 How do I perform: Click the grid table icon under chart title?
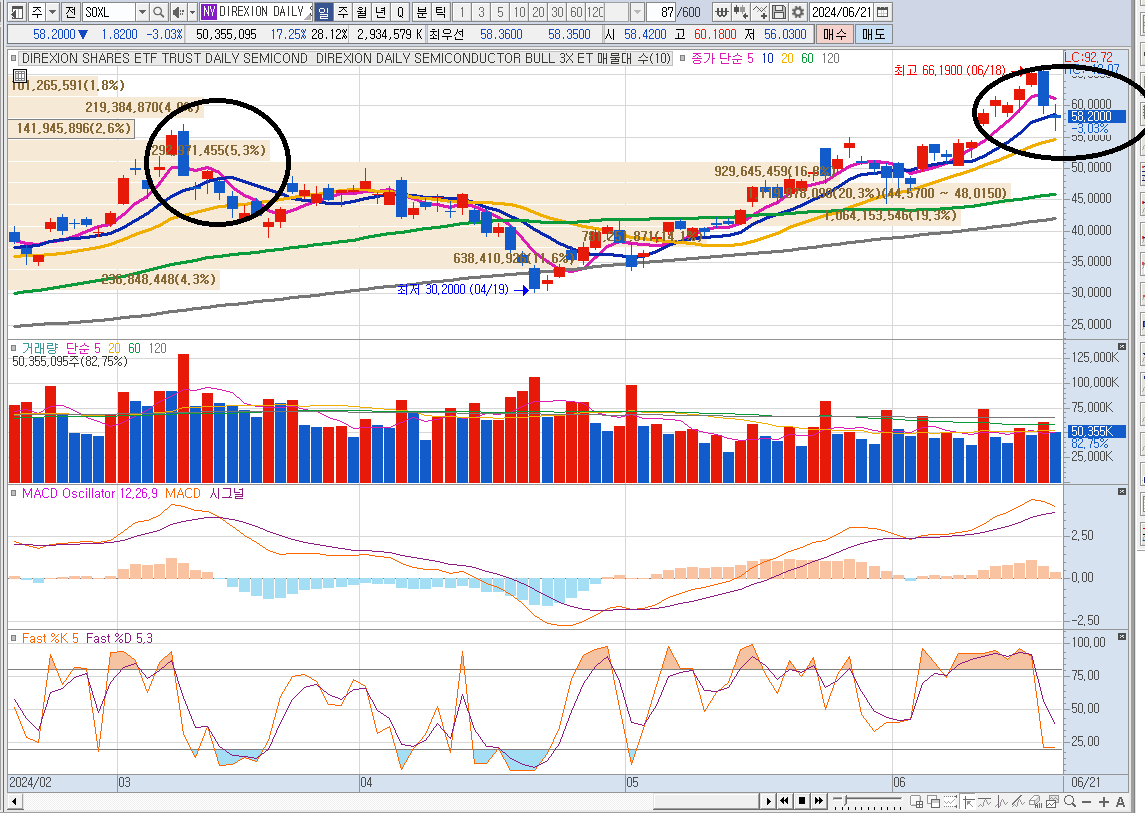click(x=20, y=75)
